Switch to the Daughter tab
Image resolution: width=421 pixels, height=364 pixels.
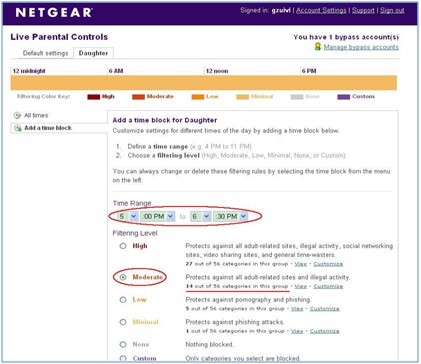click(93, 53)
